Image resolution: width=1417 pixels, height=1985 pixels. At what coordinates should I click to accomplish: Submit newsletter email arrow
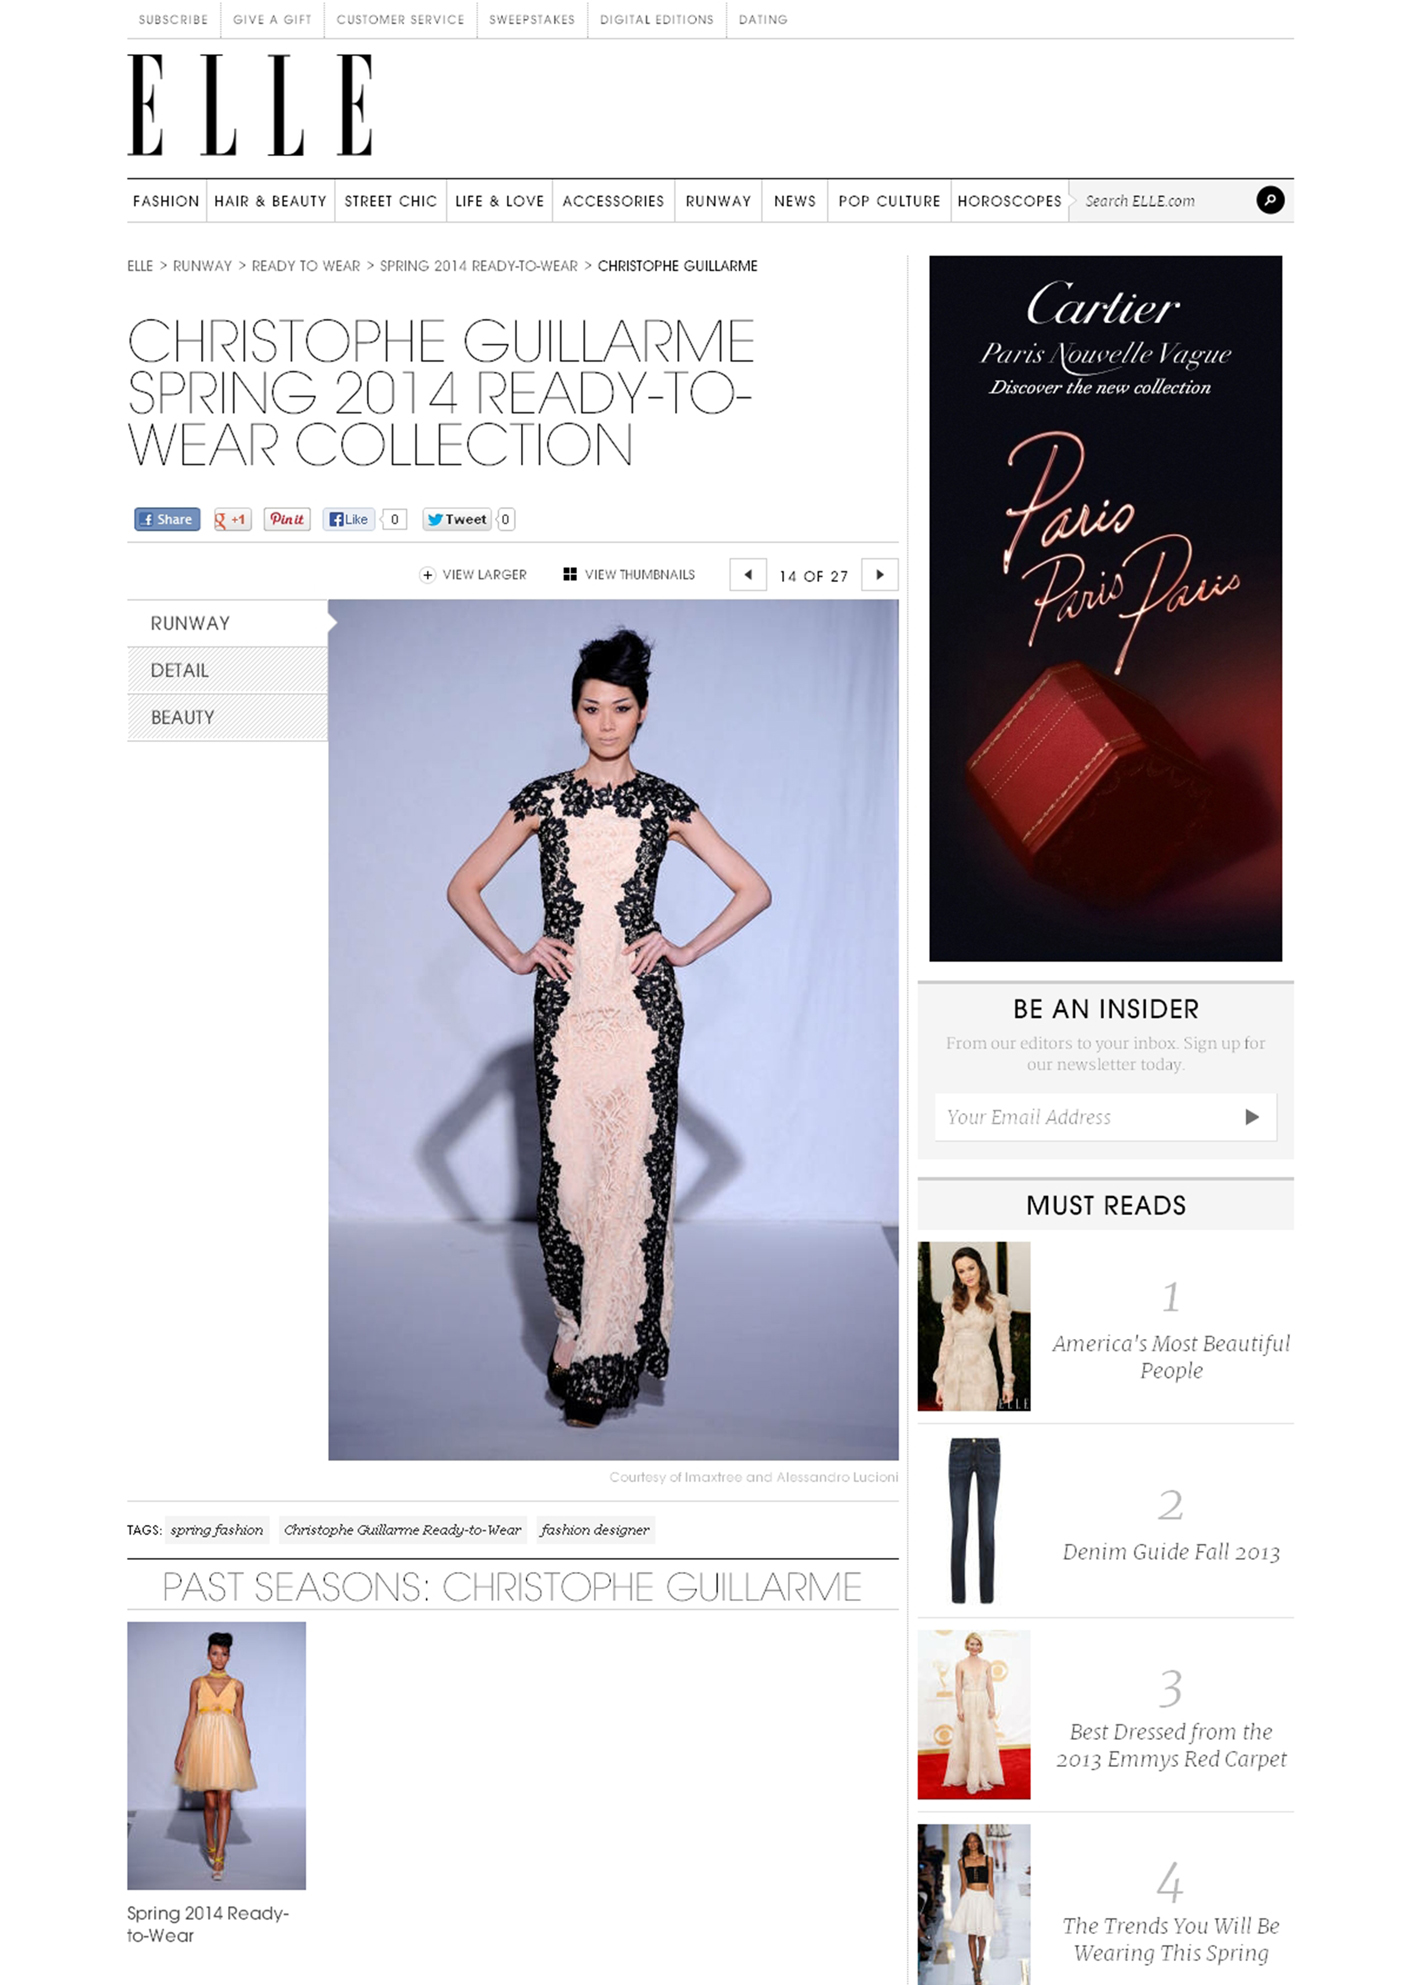point(1252,1117)
